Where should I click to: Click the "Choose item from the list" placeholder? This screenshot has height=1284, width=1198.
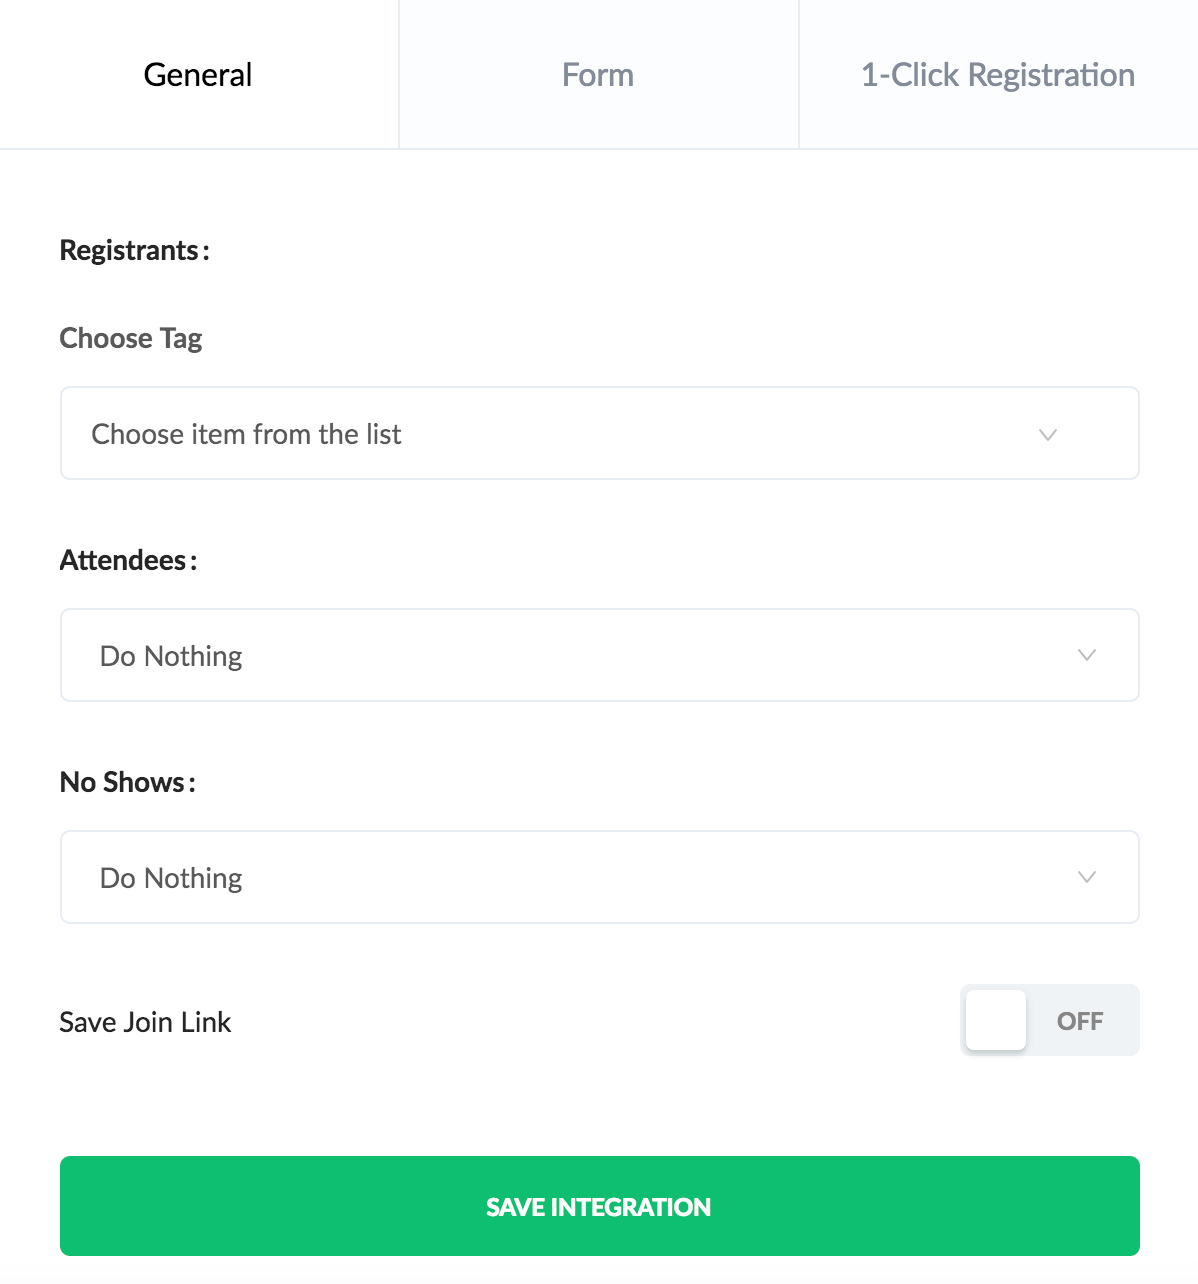[246, 434]
